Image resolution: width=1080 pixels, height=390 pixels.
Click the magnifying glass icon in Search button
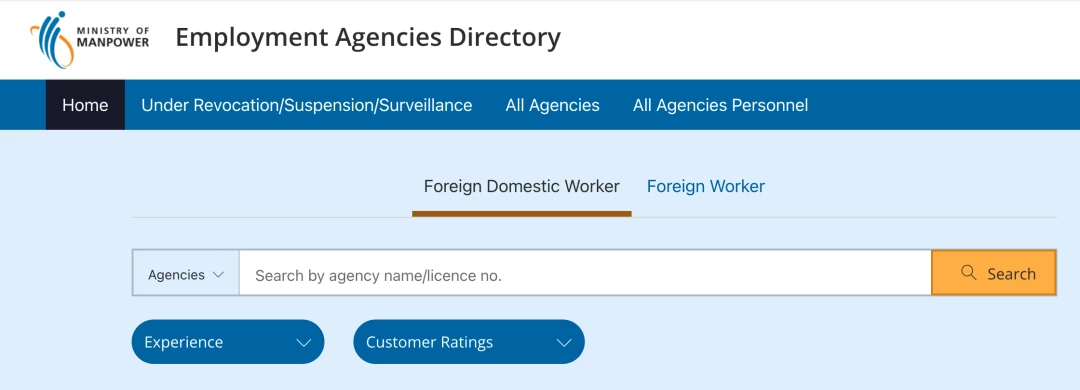(968, 273)
